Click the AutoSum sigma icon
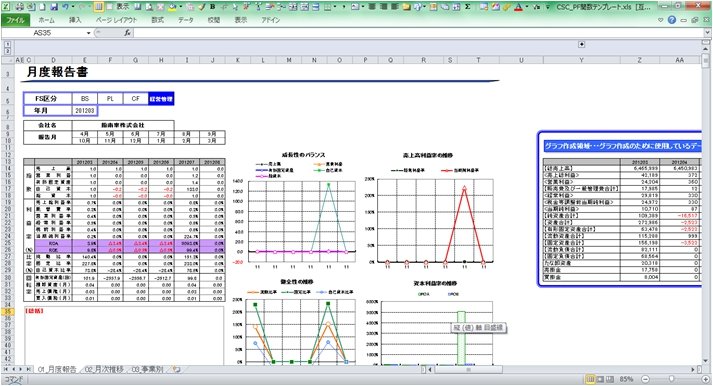This screenshot has width=713, height=386. tap(467, 7)
